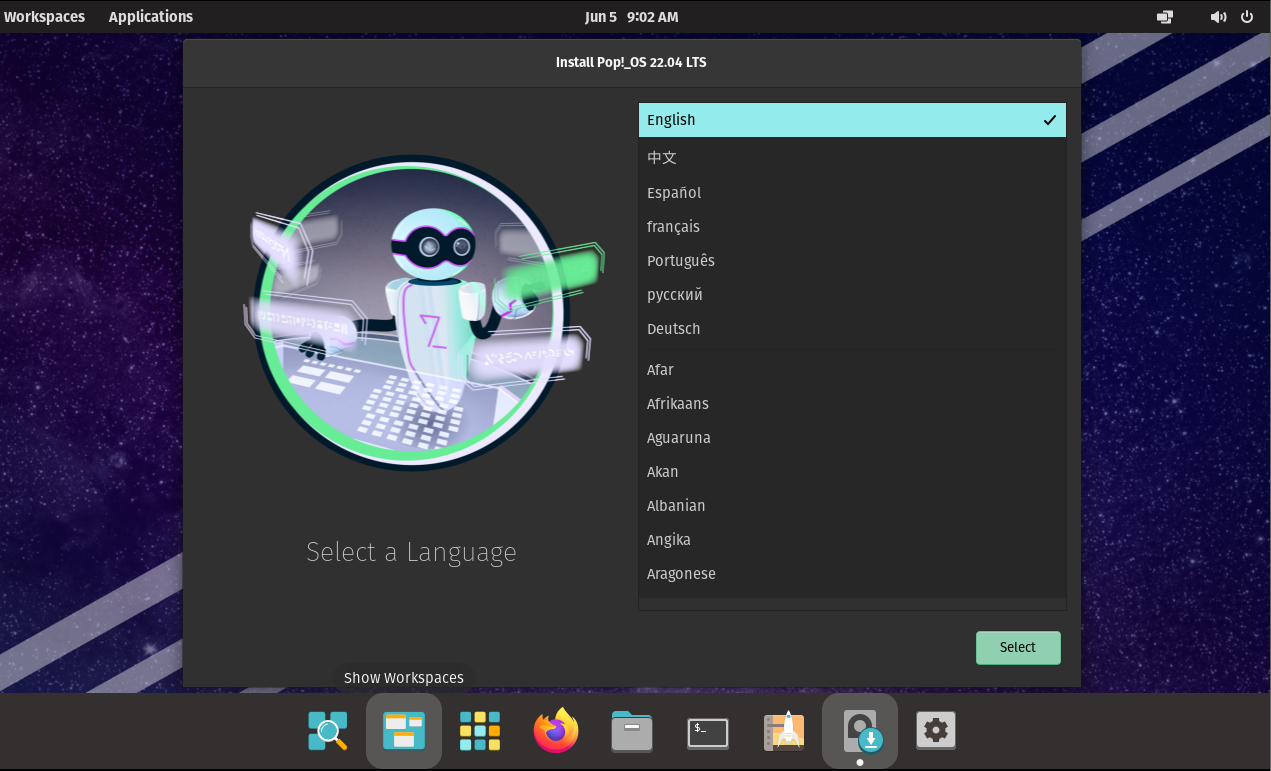
Task: Open the Applications menu in top bar
Action: [x=151, y=17]
